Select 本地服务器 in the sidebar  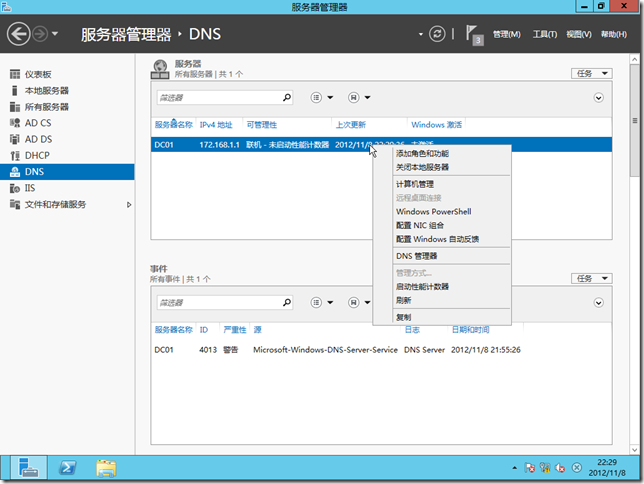coord(67,91)
